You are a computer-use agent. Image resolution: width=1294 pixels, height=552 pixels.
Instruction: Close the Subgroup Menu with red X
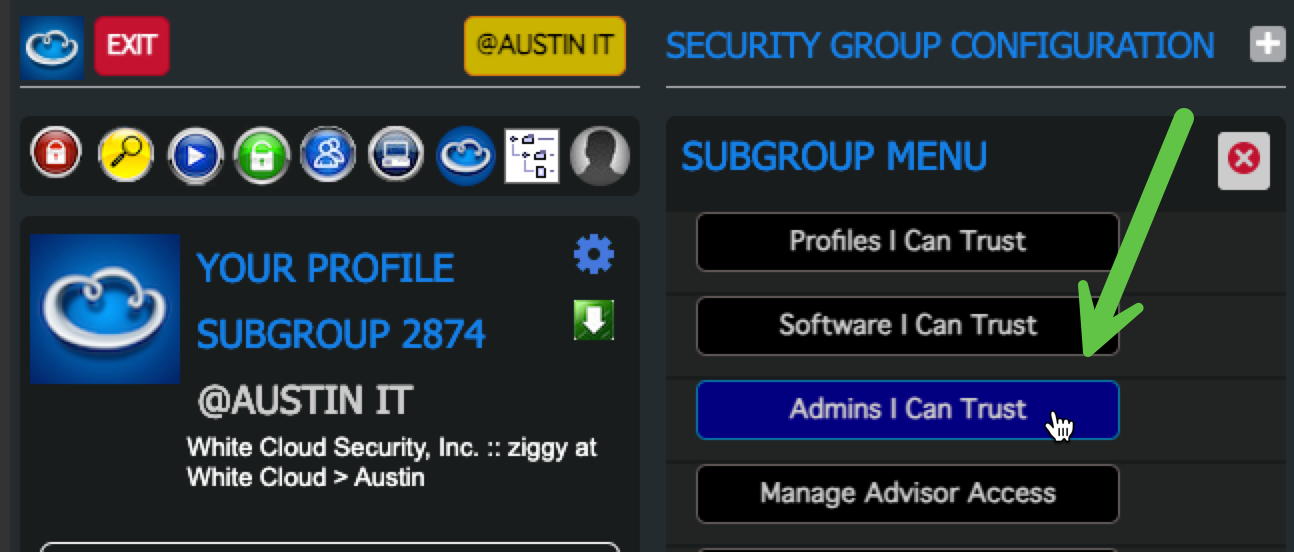tap(1244, 160)
